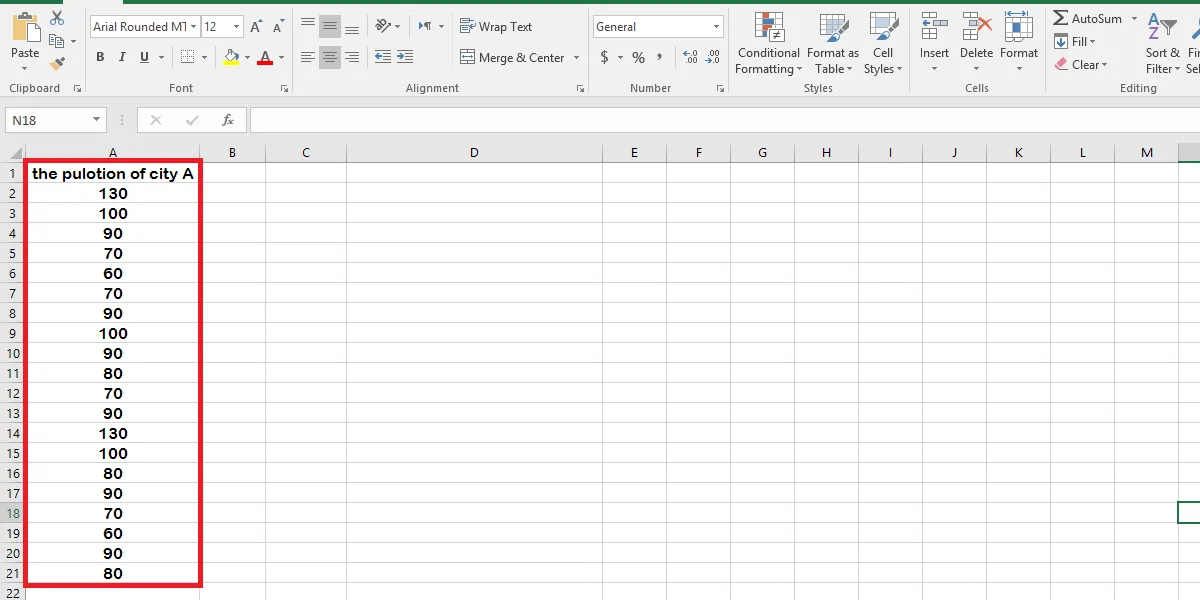The height and width of the screenshot is (600, 1200).
Task: Select cell A2 containing 130
Action: click(113, 193)
